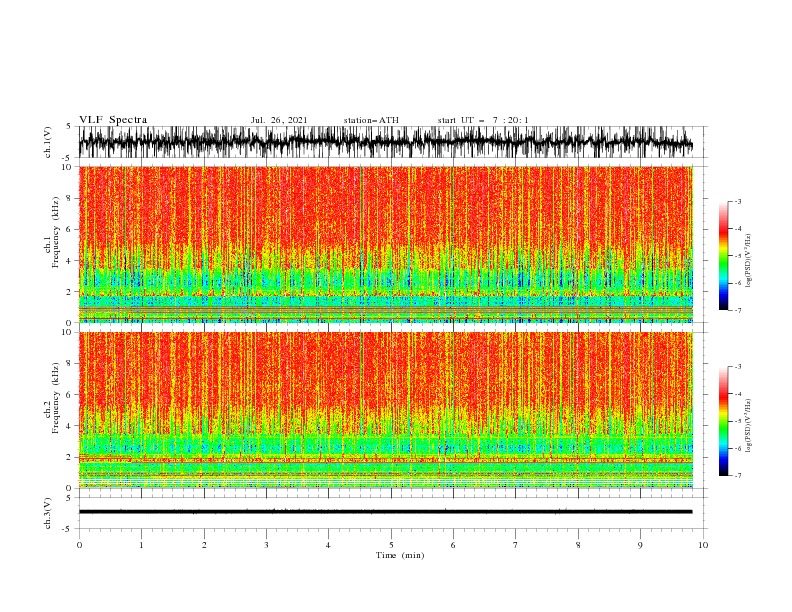Click the "VLF Spectra" plot title
This screenshot has height=612, width=792.
(x=113, y=120)
